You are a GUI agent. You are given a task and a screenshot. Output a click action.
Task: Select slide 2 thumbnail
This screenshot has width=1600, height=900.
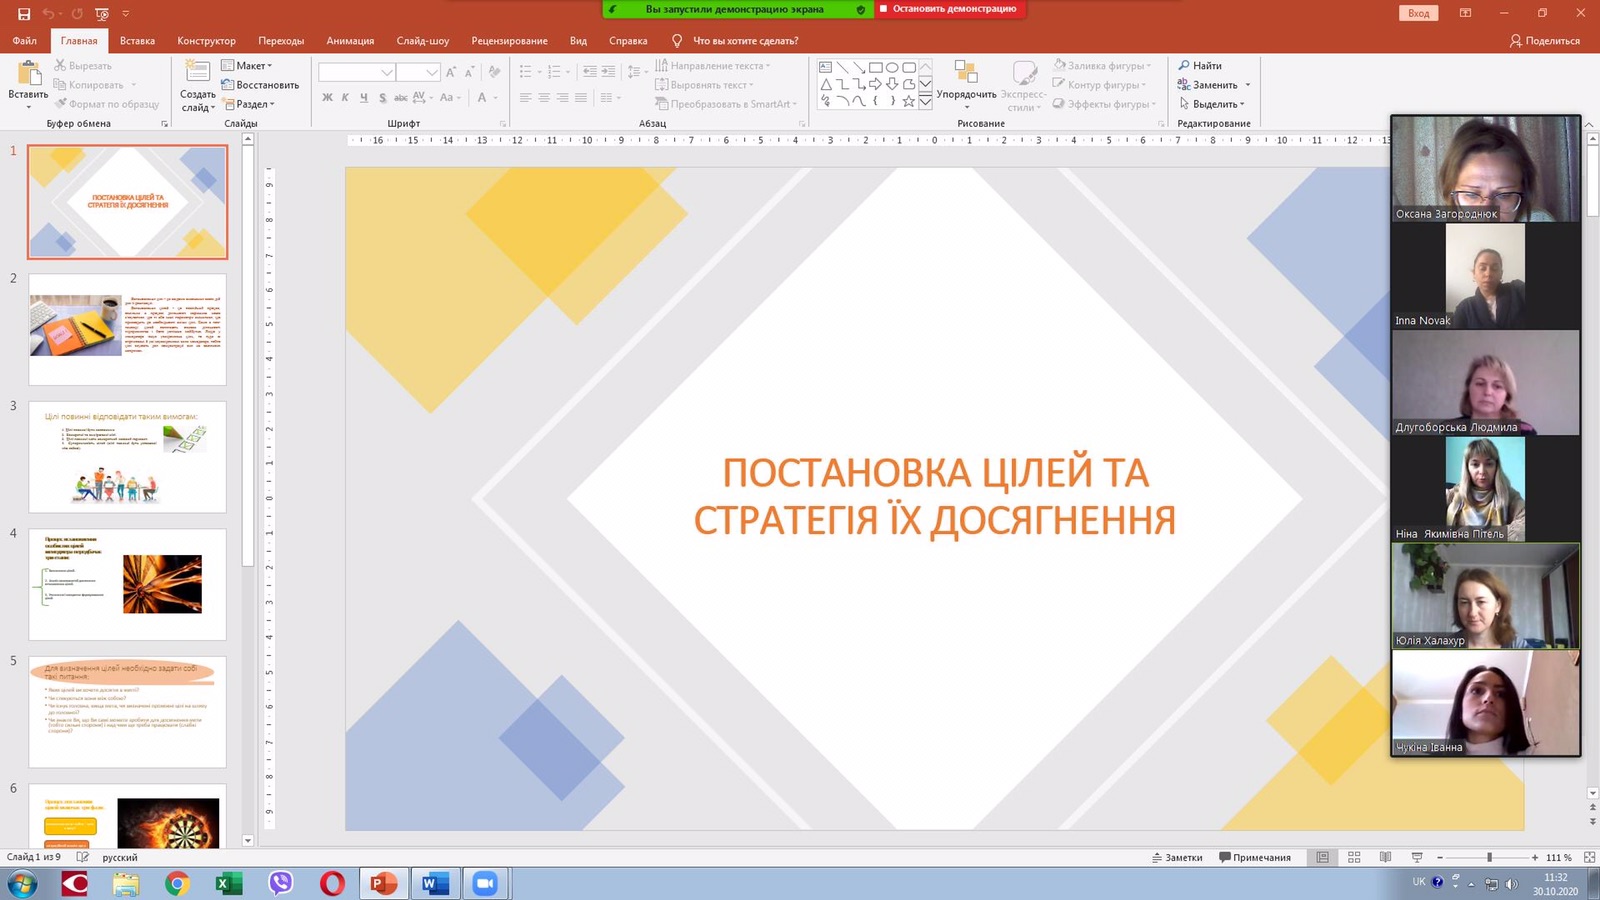coord(128,329)
